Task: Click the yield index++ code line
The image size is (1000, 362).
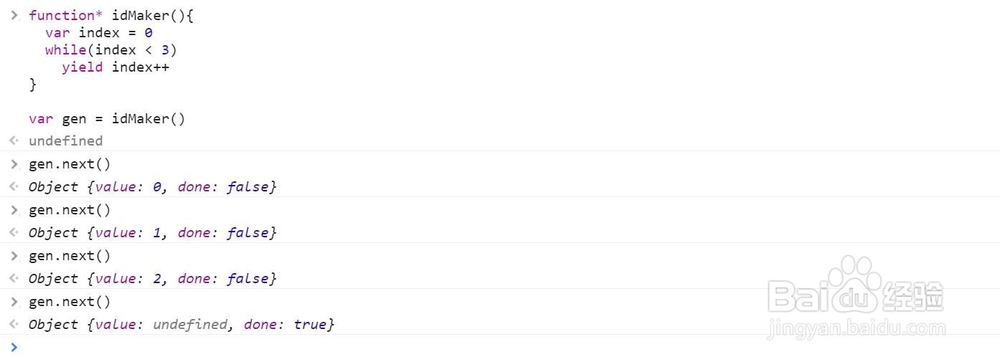Action: 115,68
